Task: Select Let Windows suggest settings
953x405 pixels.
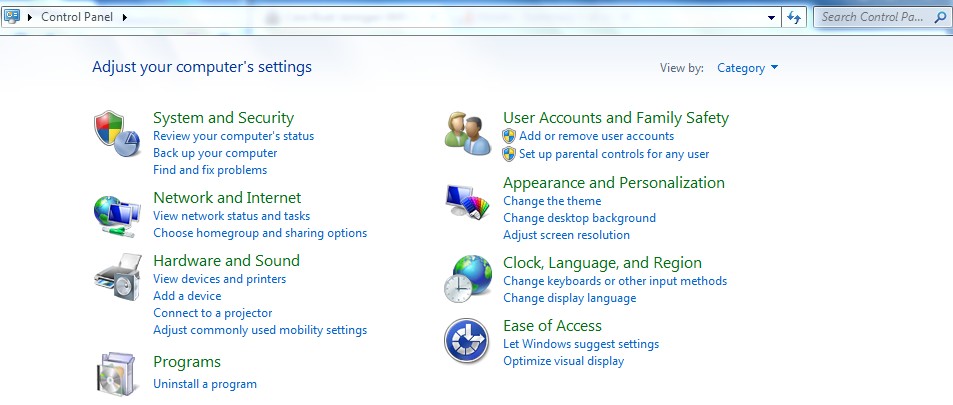Action: [581, 344]
